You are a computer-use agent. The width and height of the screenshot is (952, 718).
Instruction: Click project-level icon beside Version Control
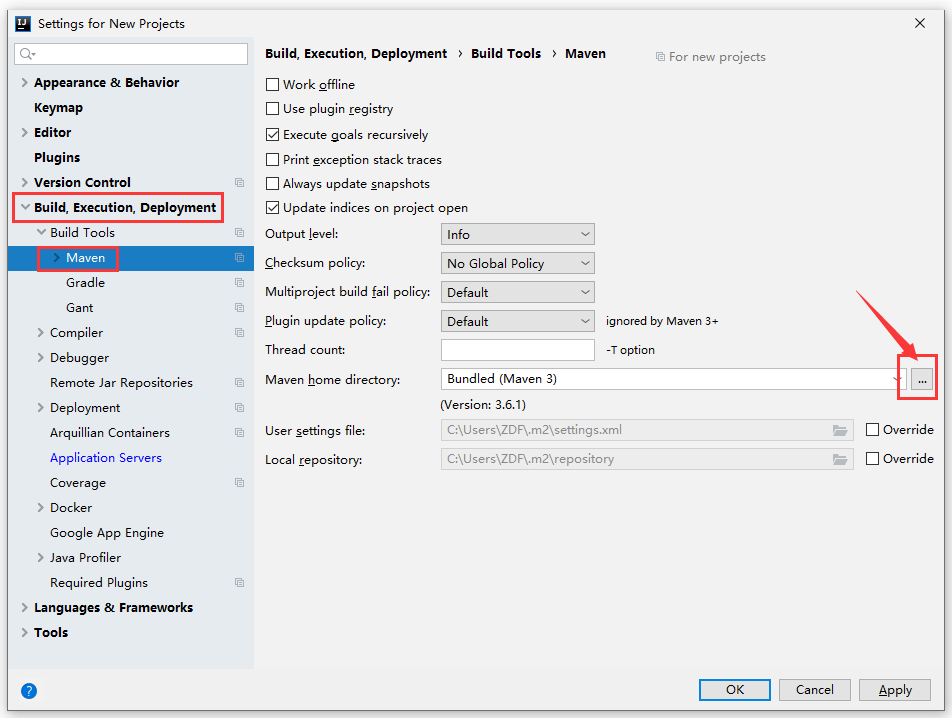tap(239, 183)
